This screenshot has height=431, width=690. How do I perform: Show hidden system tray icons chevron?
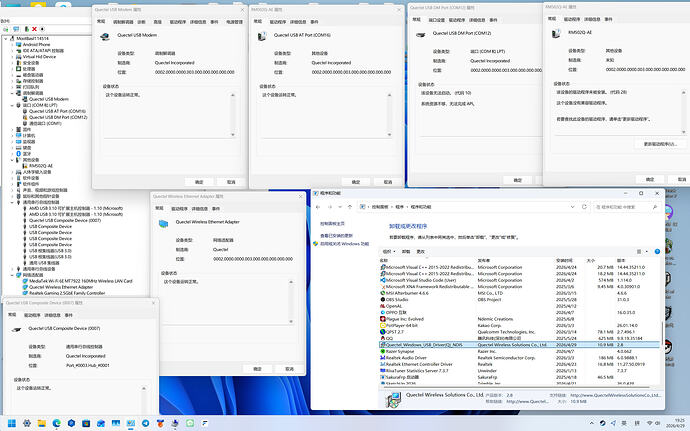coord(592,423)
